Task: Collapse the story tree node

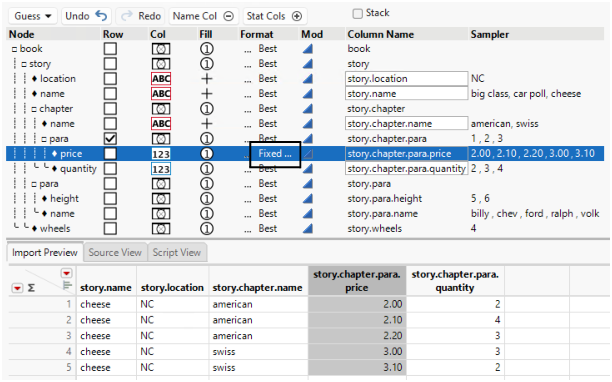Action: 24,64
